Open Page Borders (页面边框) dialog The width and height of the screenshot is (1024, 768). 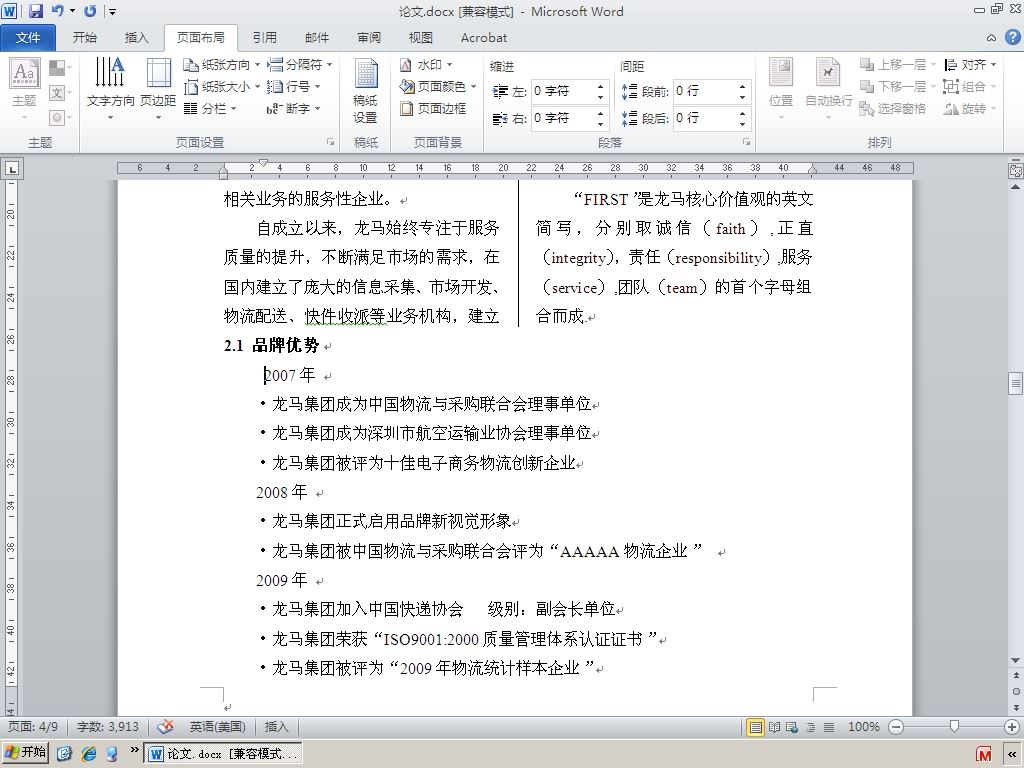433,108
